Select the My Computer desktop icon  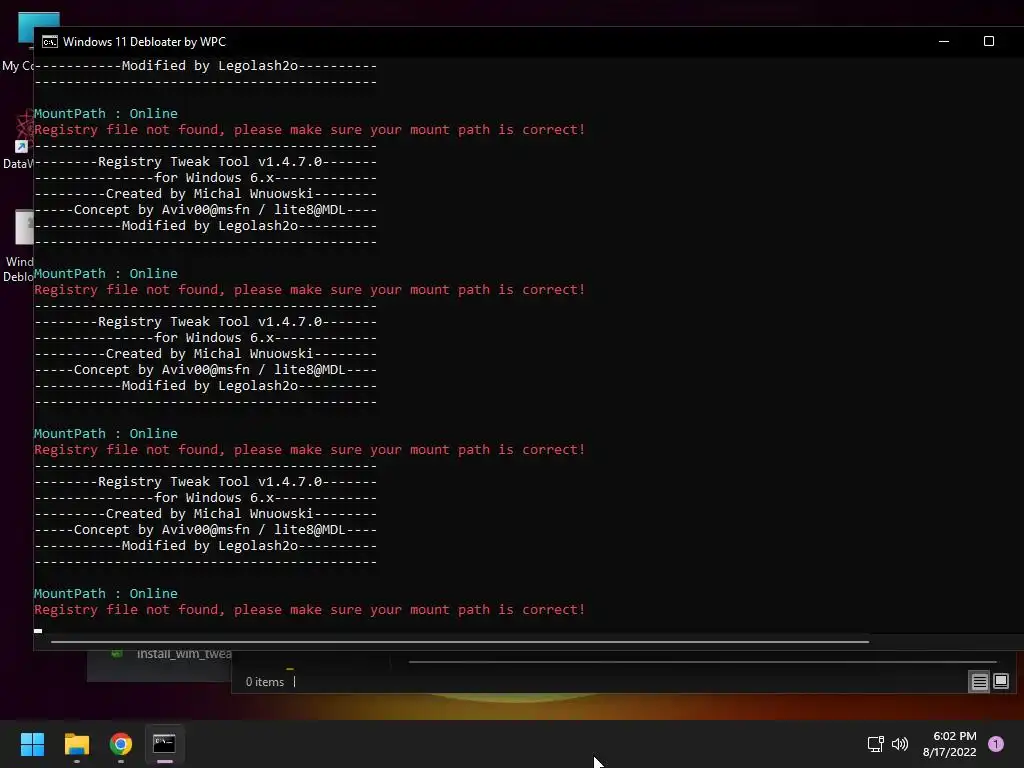18,42
